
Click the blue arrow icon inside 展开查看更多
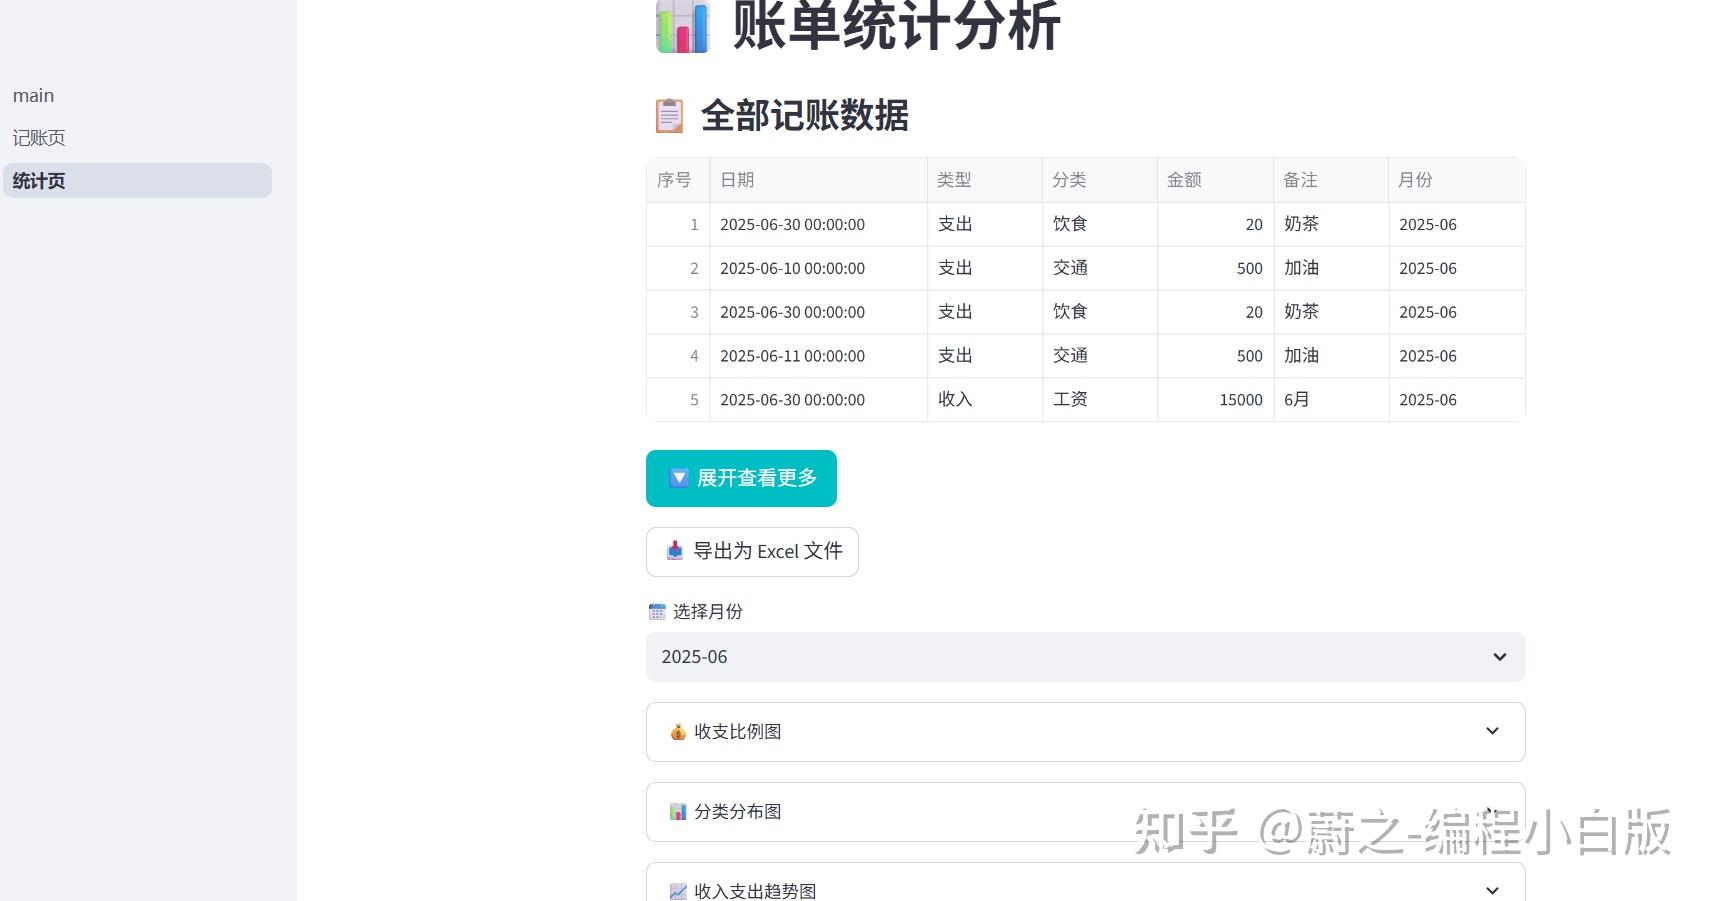[678, 478]
